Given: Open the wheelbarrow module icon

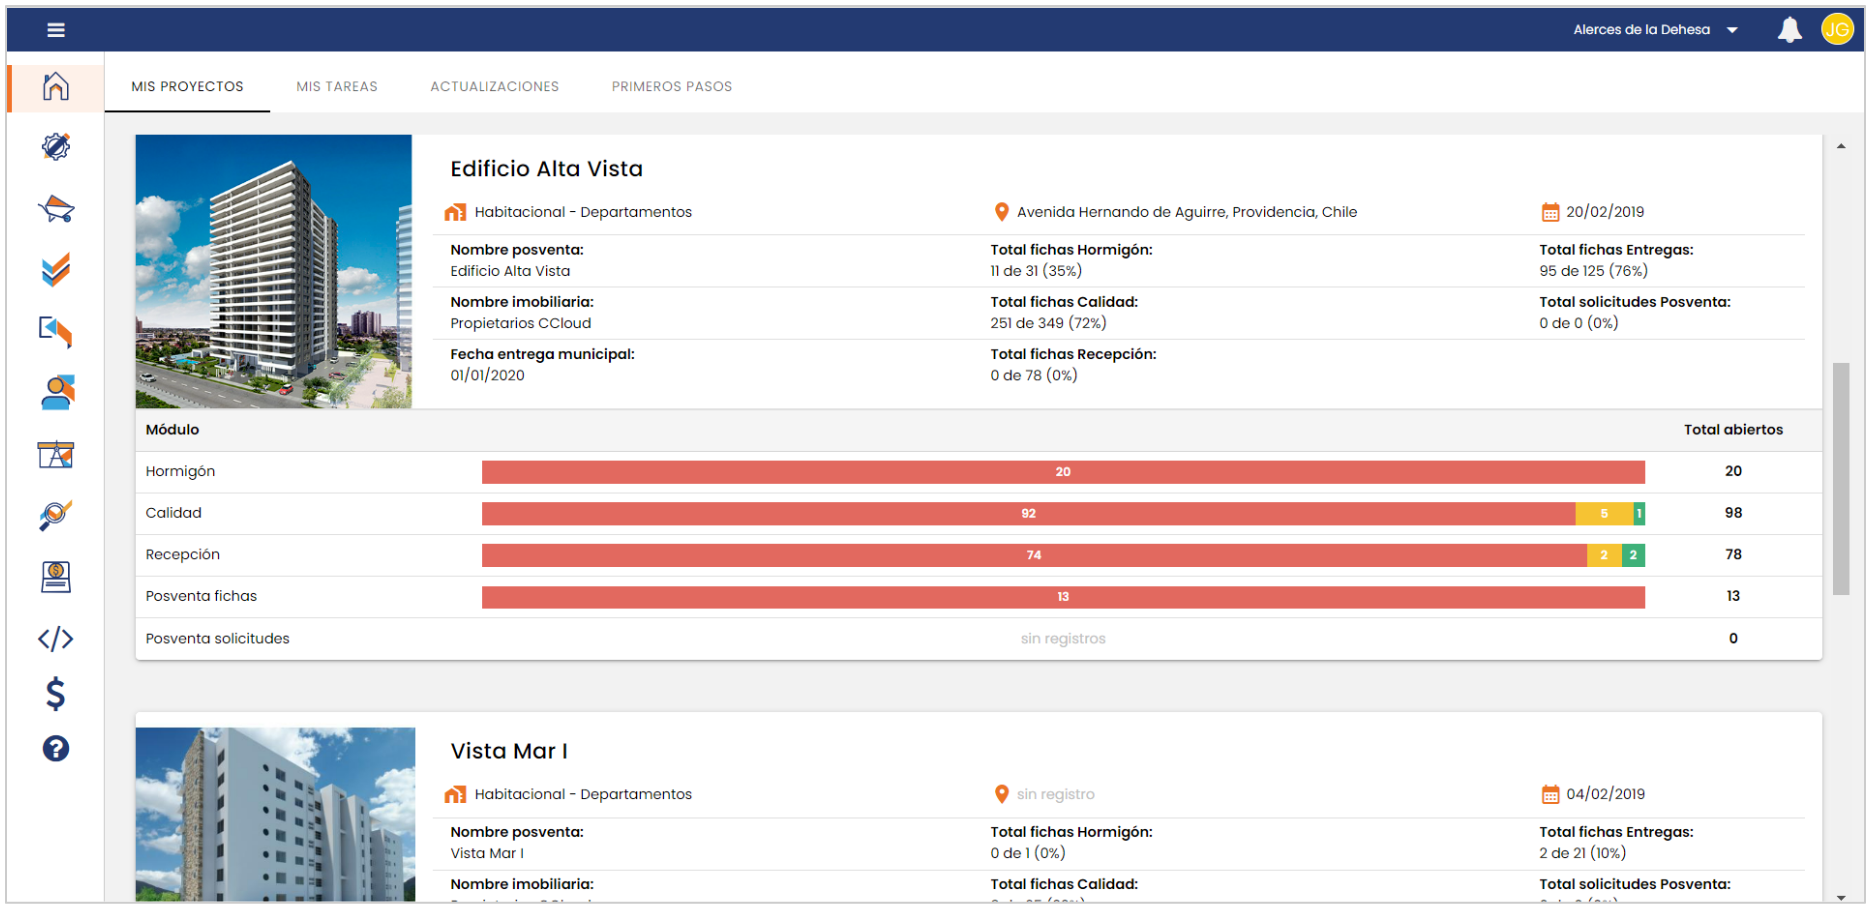Looking at the screenshot, I should pyautogui.click(x=56, y=209).
